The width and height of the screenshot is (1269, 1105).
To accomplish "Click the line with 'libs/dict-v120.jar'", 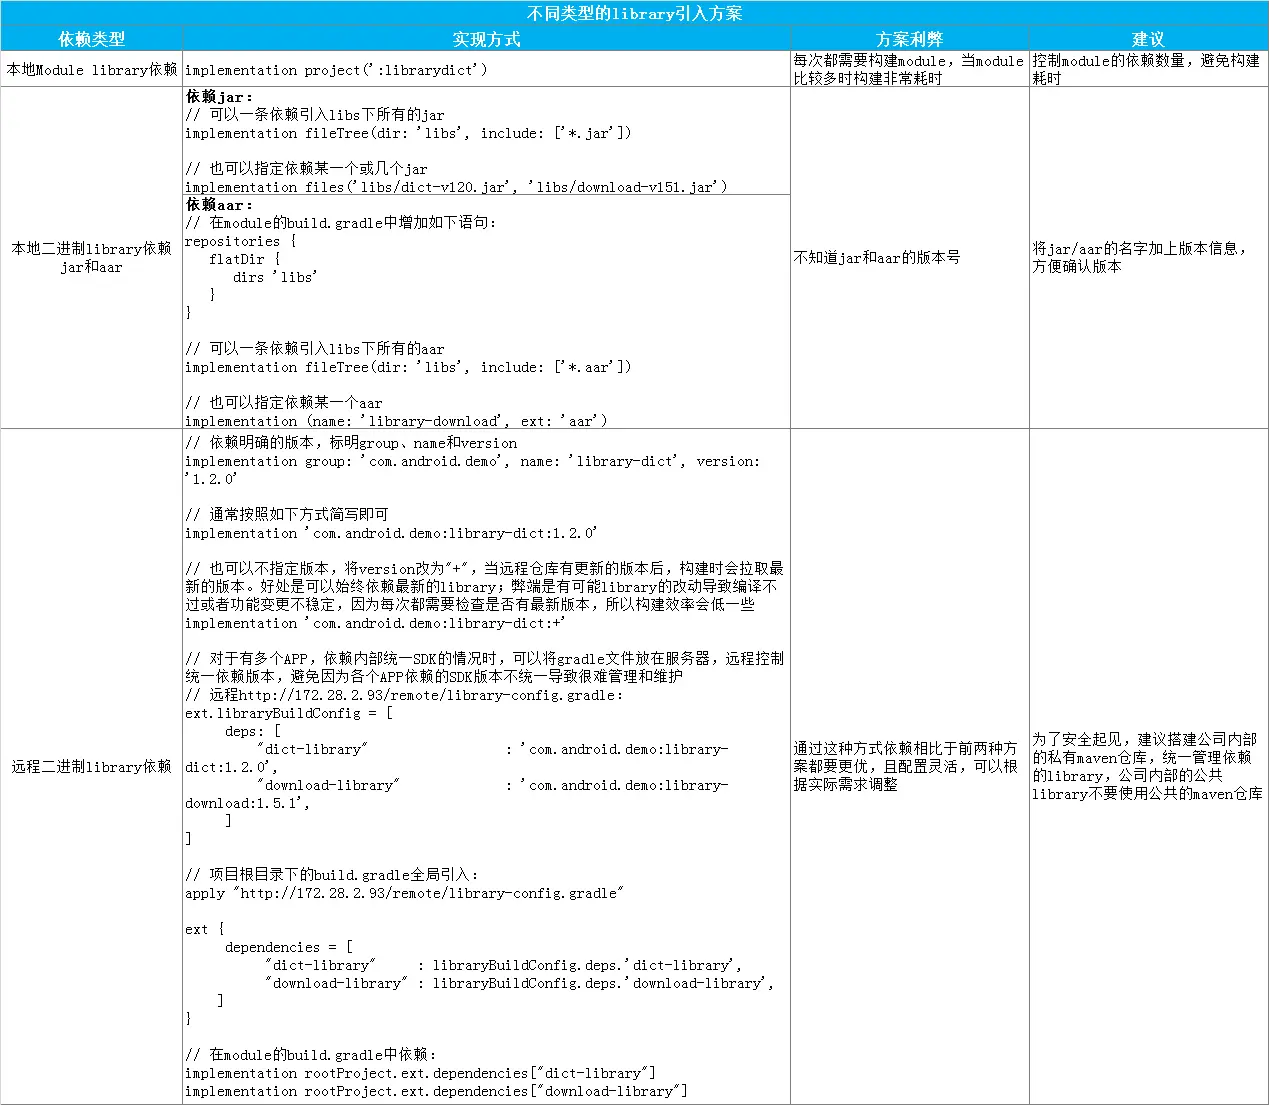I will click(456, 187).
